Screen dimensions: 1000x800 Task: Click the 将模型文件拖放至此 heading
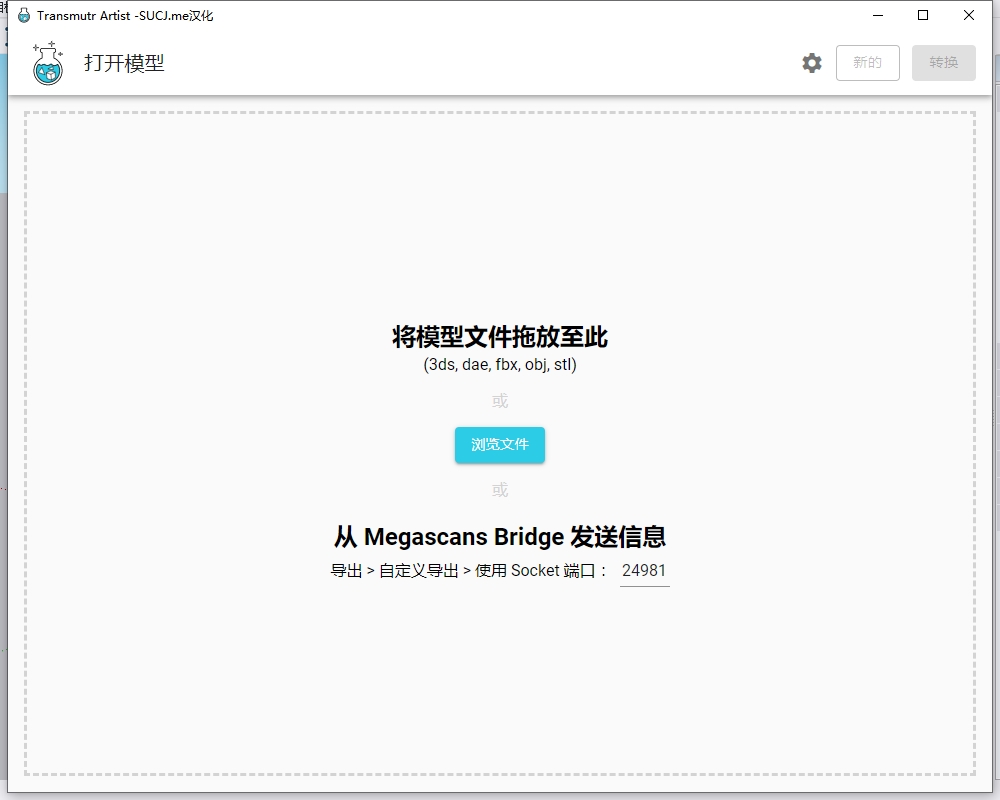pos(500,337)
